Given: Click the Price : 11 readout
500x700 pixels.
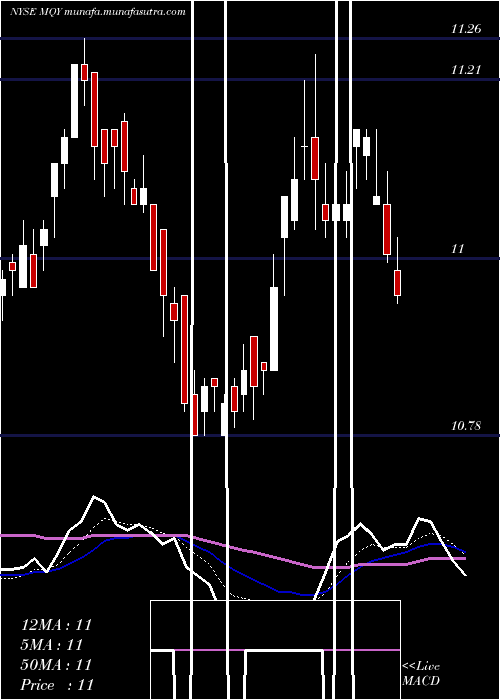Looking at the screenshot, I should 57,685.
